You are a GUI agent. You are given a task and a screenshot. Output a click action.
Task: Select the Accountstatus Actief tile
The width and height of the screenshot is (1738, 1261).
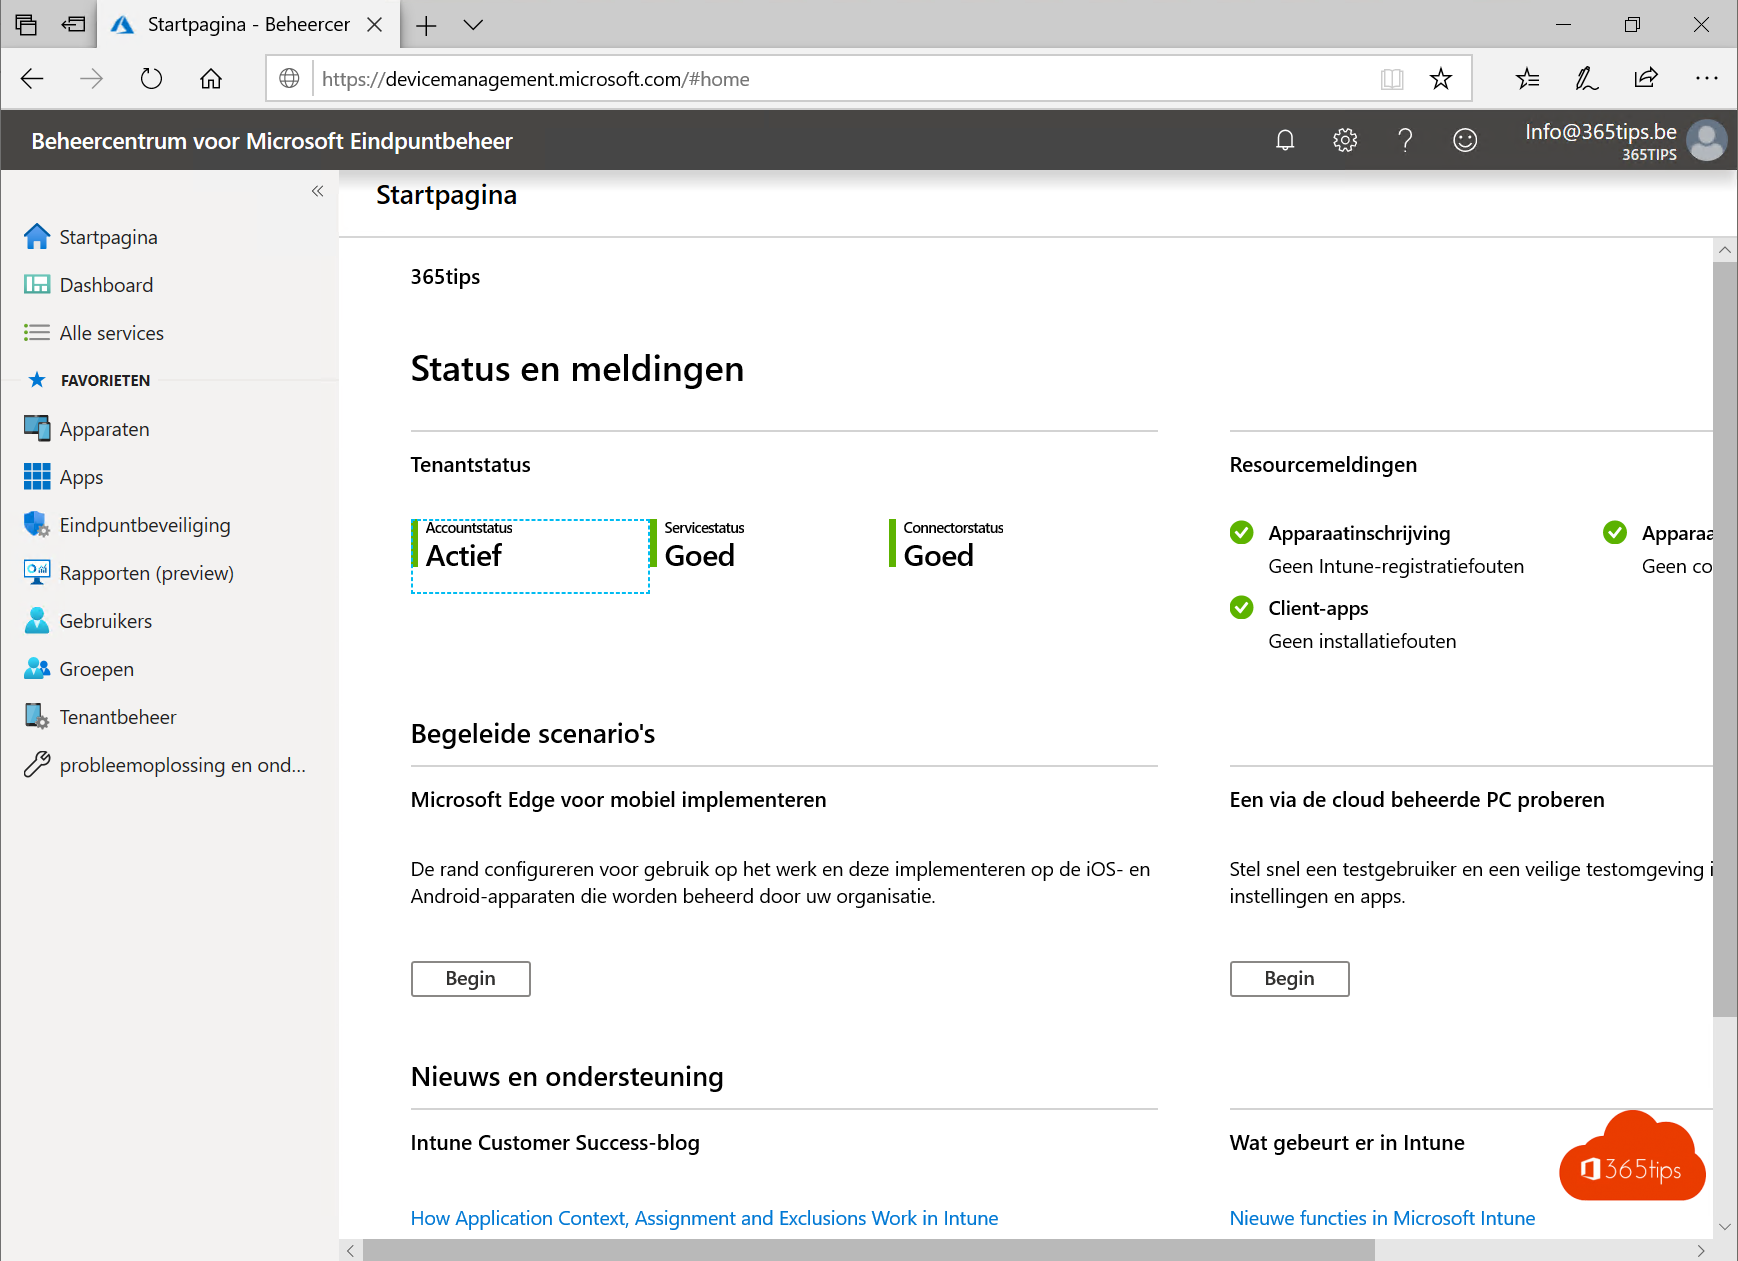point(530,556)
